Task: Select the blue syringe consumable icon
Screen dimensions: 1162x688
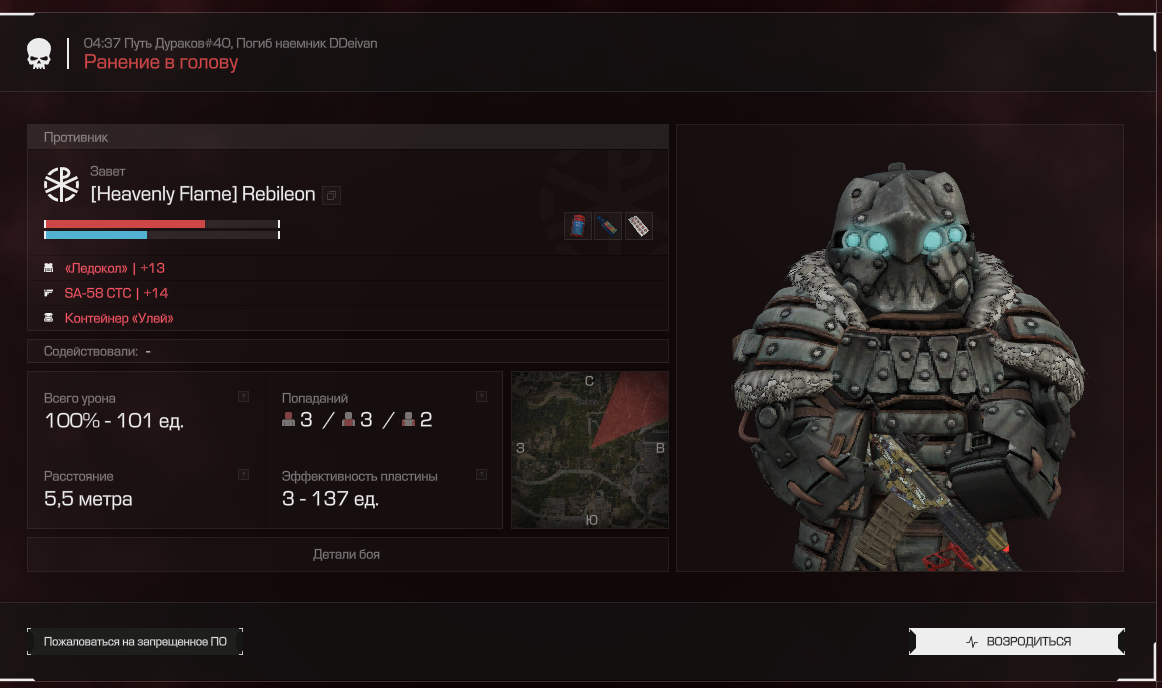Action: [x=608, y=226]
